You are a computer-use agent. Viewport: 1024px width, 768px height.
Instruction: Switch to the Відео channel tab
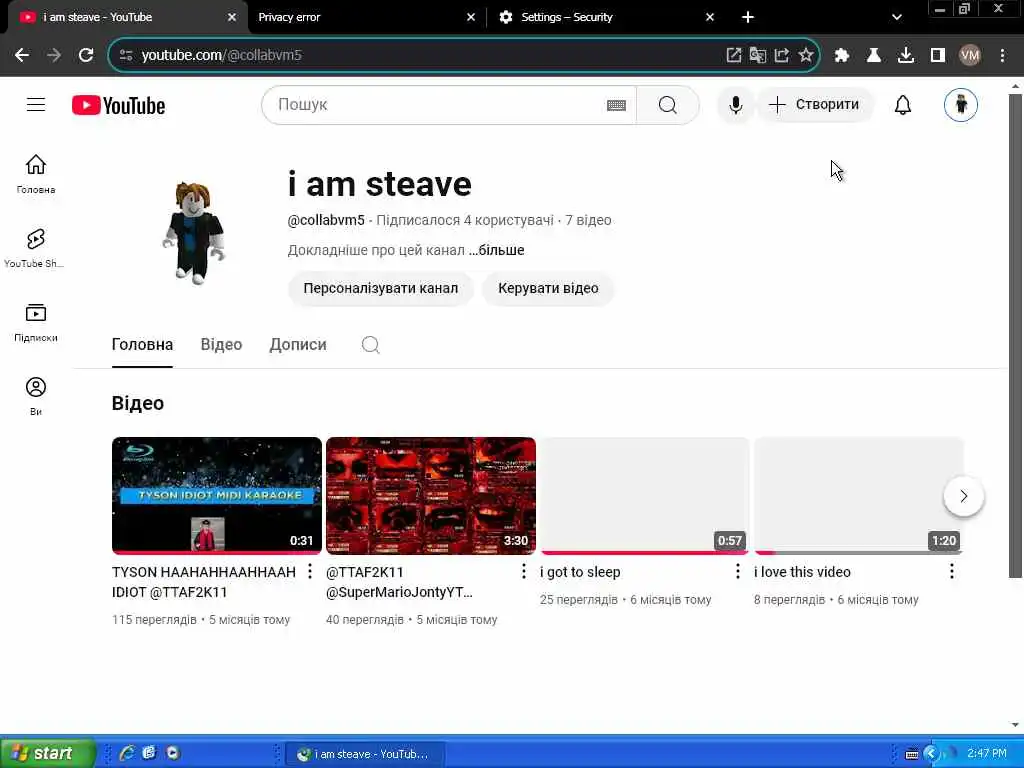pos(221,345)
